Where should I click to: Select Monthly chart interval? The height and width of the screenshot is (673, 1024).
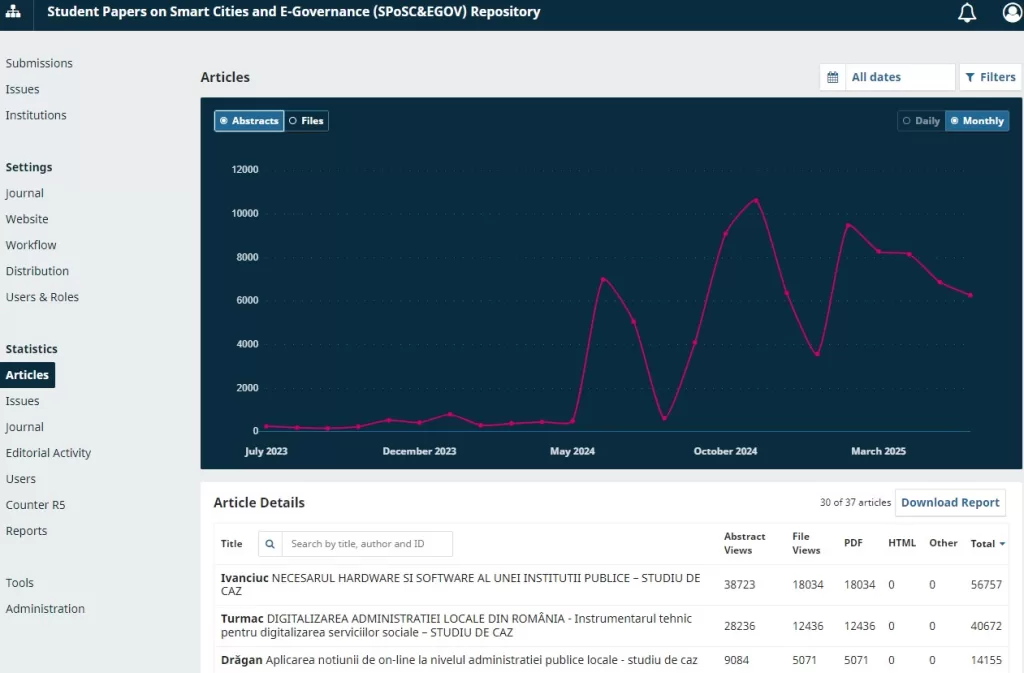pyautogui.click(x=977, y=121)
